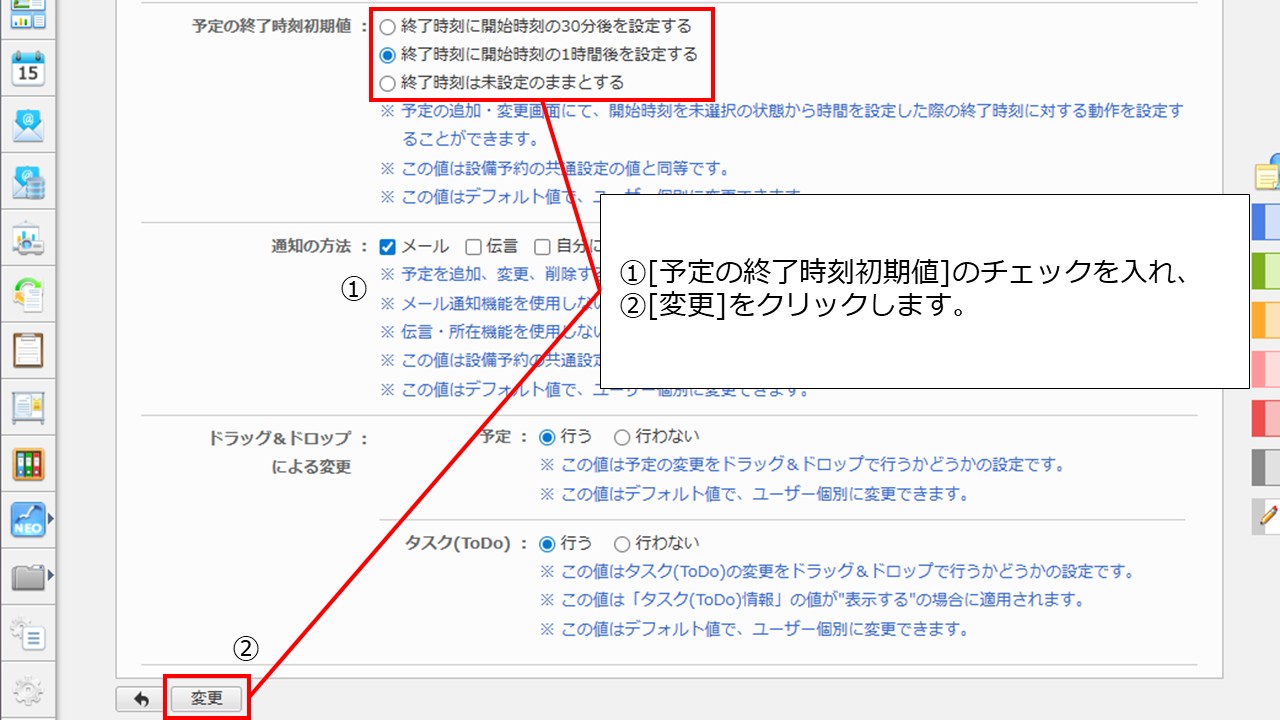
Task: Open the mail archive database icon
Action: click(x=28, y=183)
